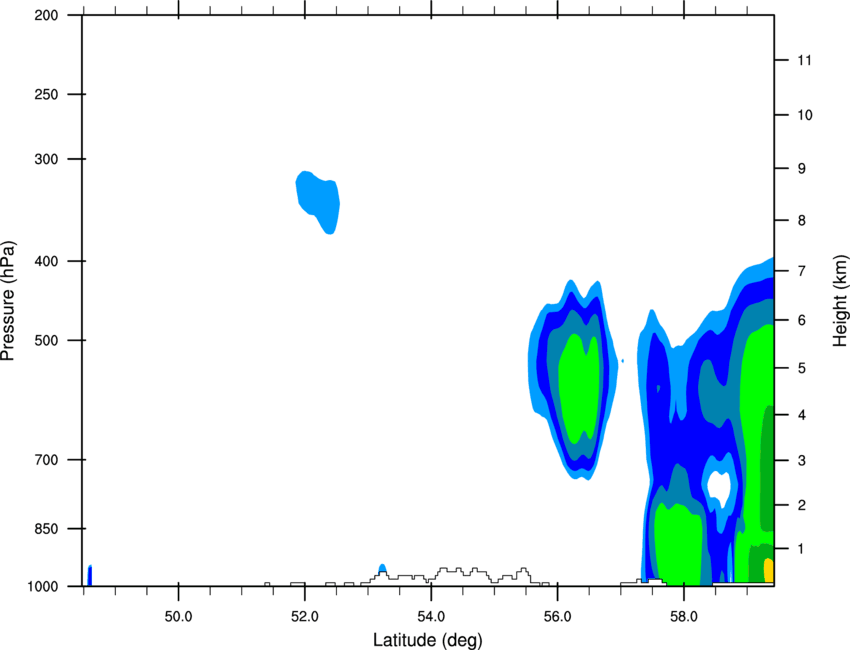Screen dimensions: 850x650
Task: Click the 8 km height tick label
Action: (x=802, y=221)
